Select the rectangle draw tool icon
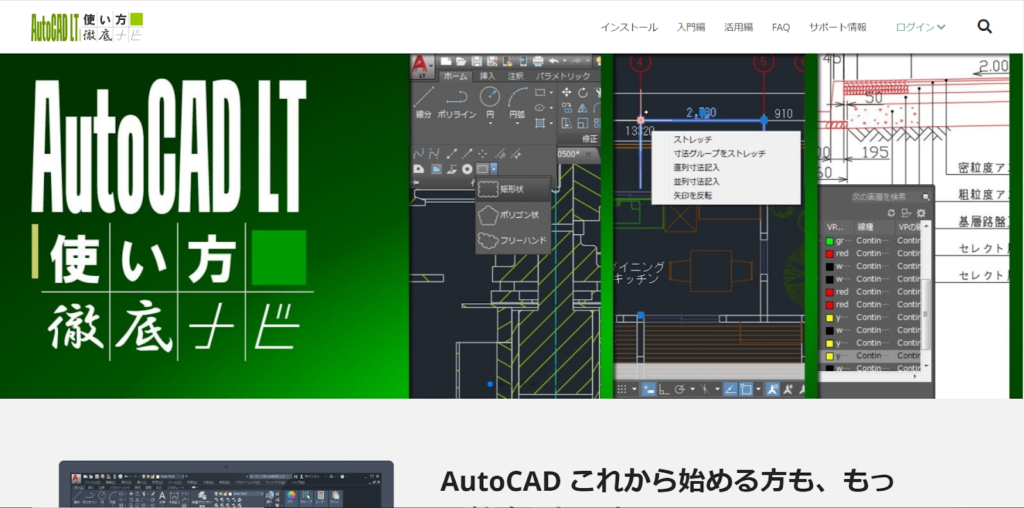The width and height of the screenshot is (1024, 508). [x=540, y=92]
